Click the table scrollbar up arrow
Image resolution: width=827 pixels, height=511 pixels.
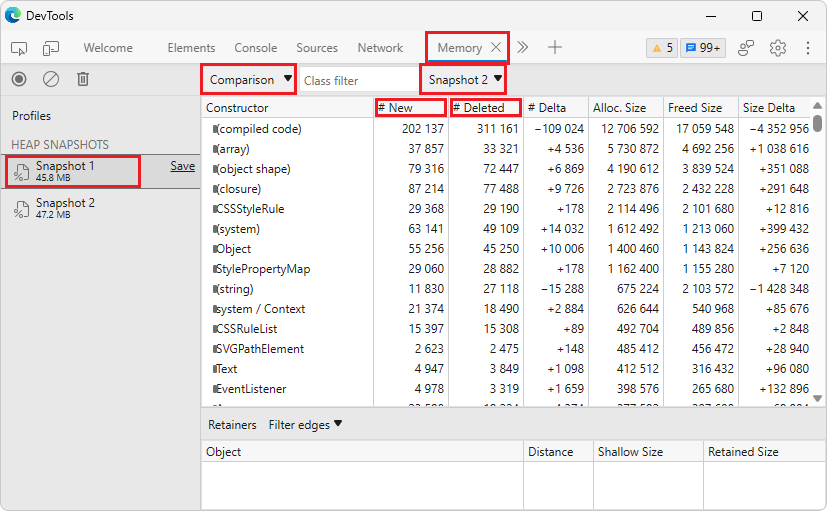coord(818,105)
